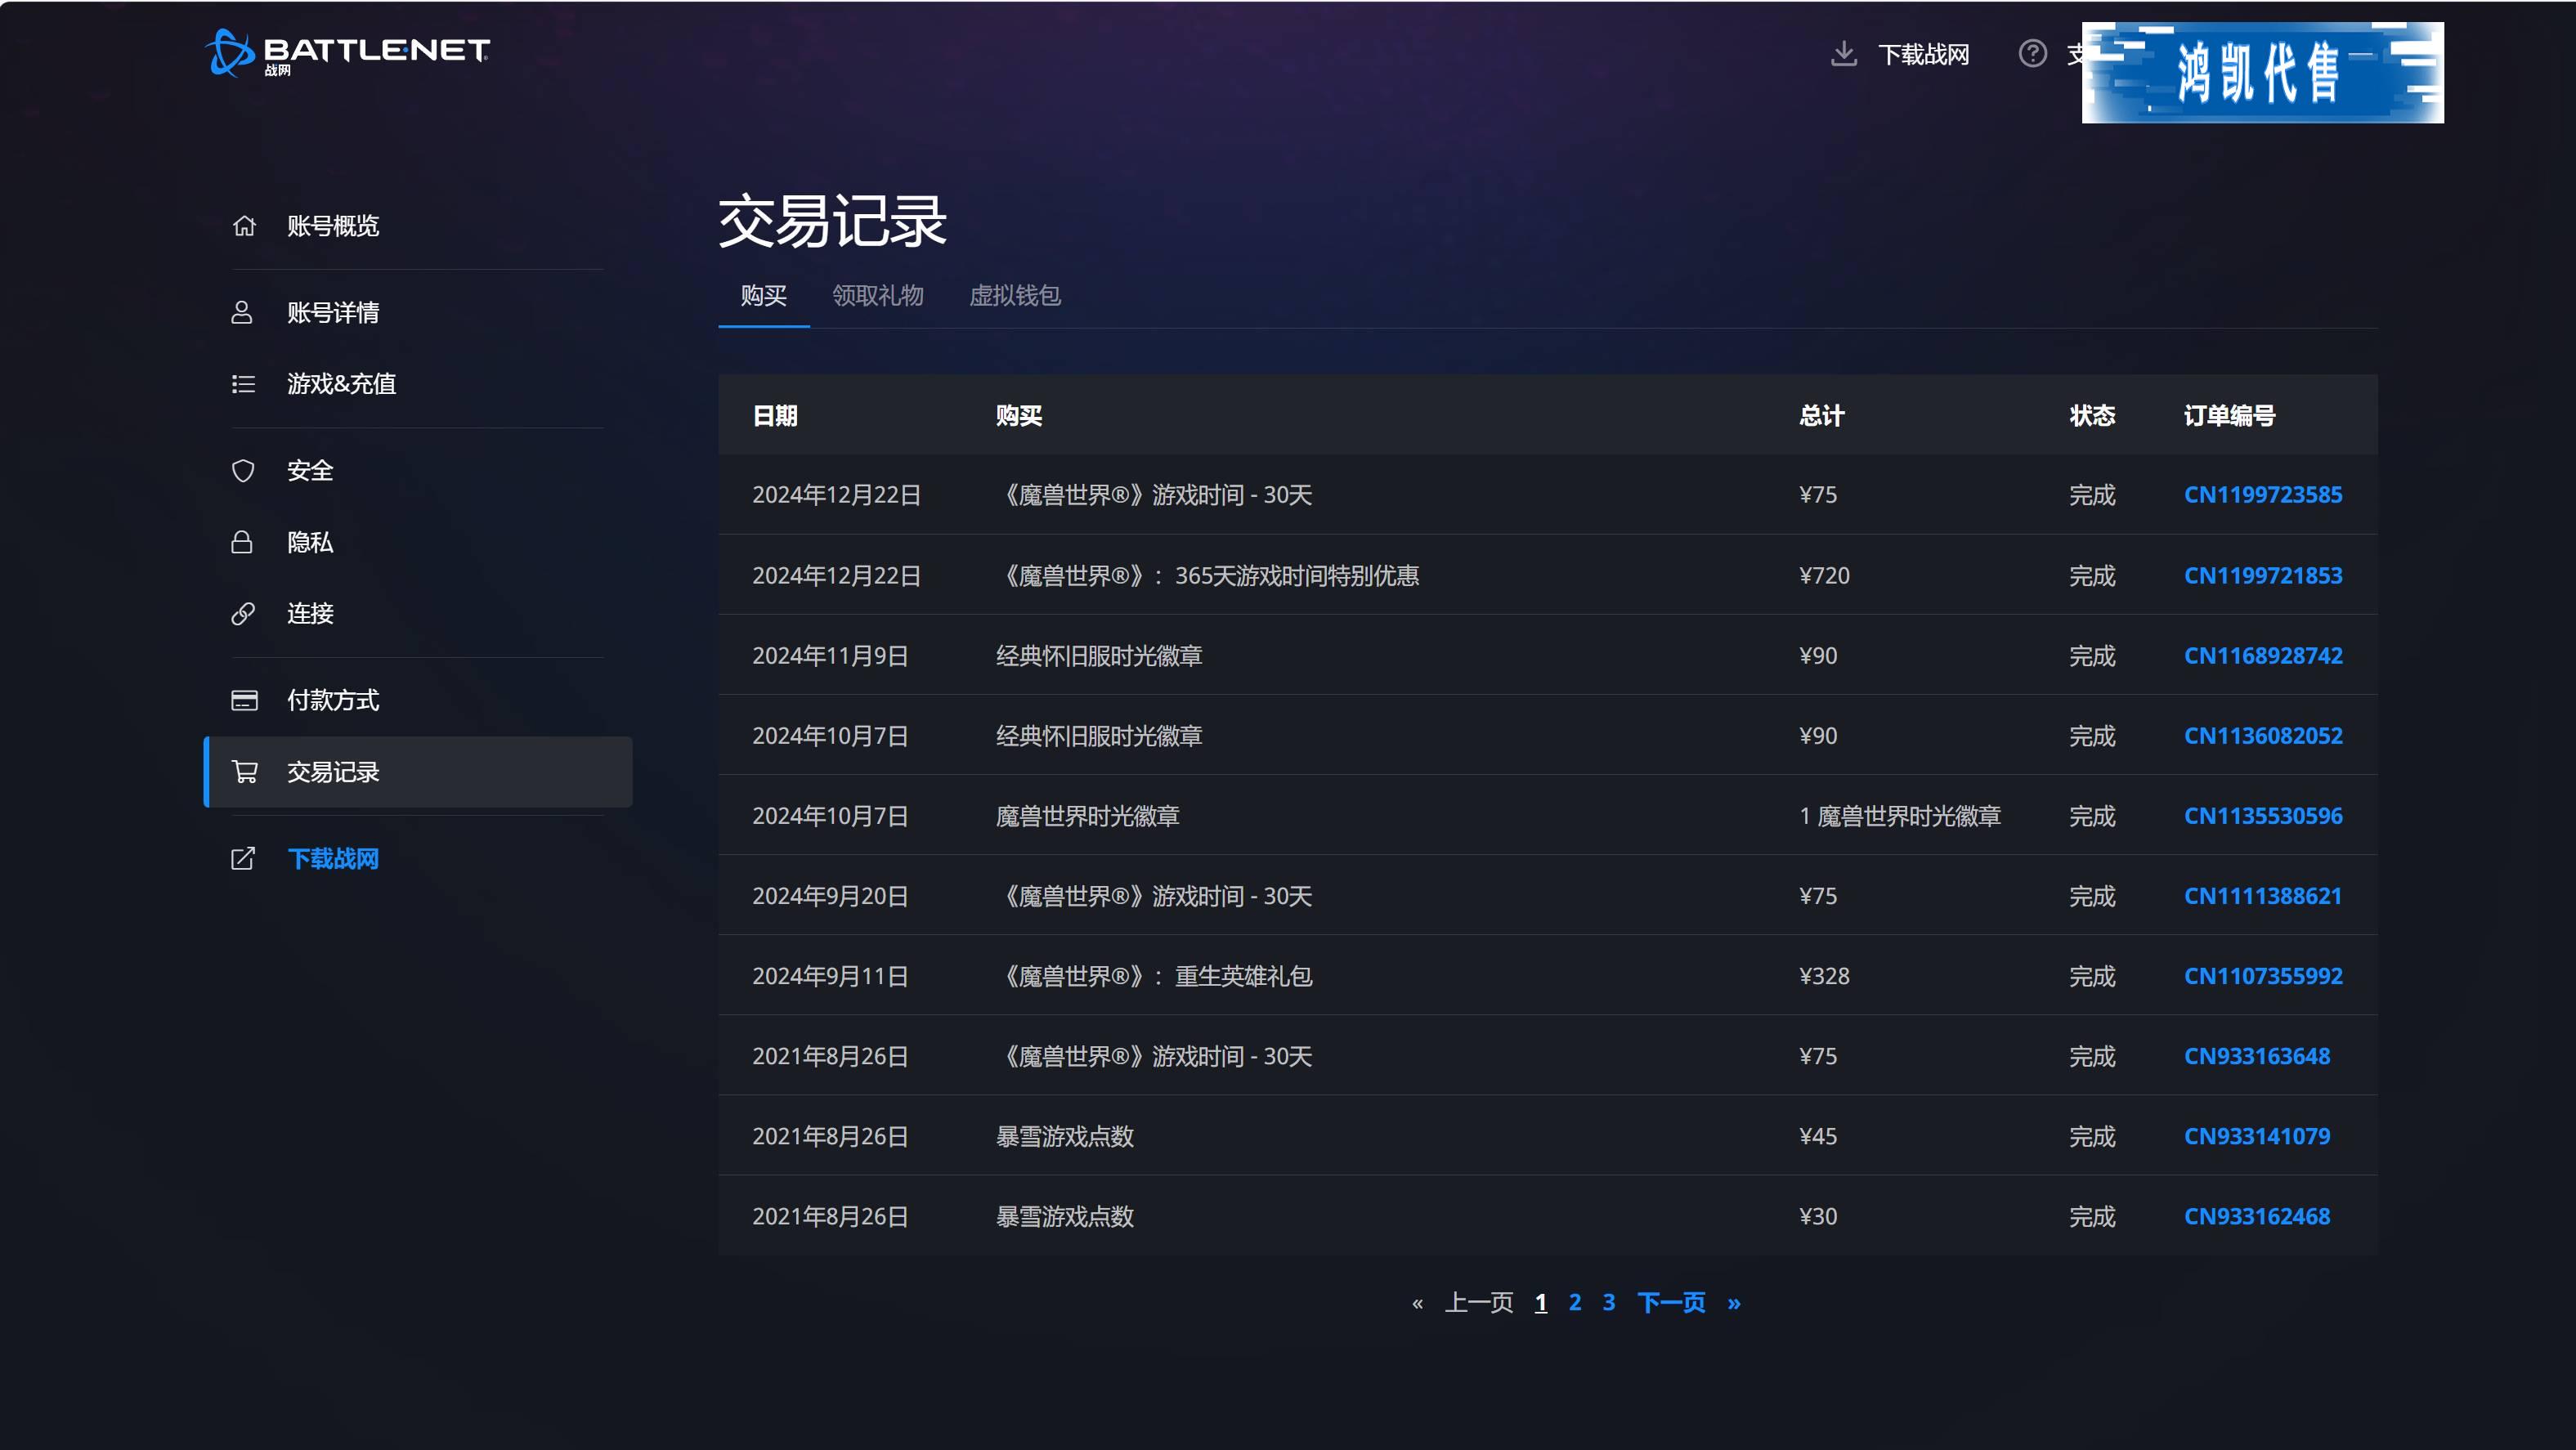
Task: Click the « first page arrow
Action: (x=1417, y=1303)
